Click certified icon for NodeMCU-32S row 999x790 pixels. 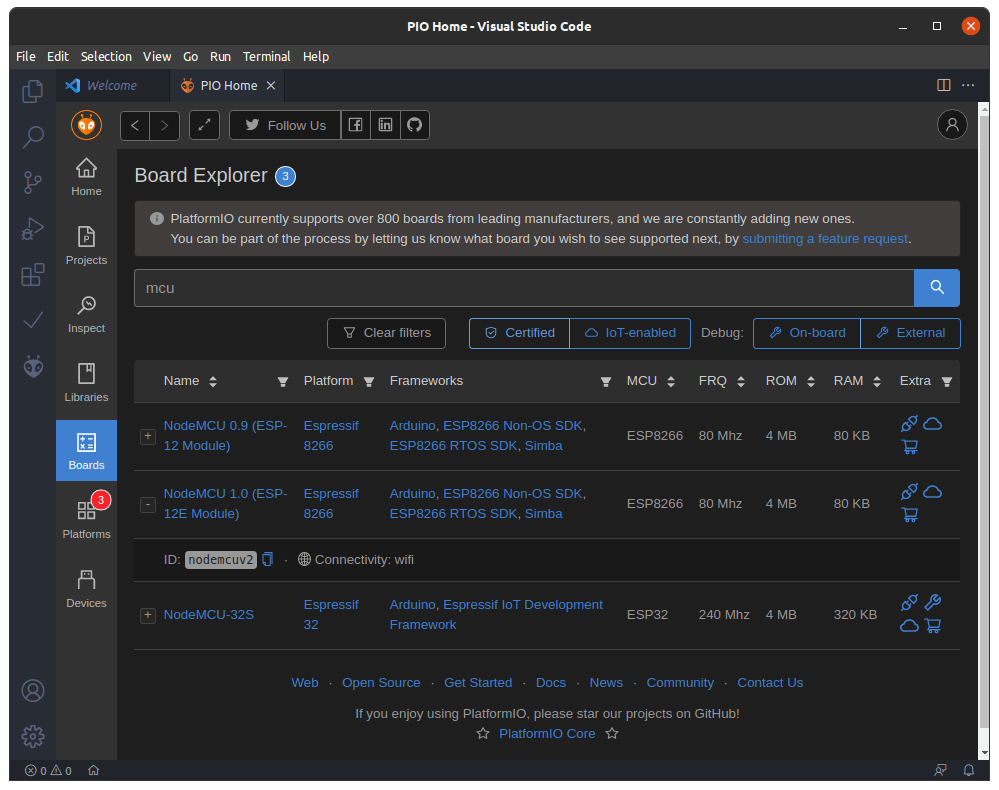[x=909, y=602]
